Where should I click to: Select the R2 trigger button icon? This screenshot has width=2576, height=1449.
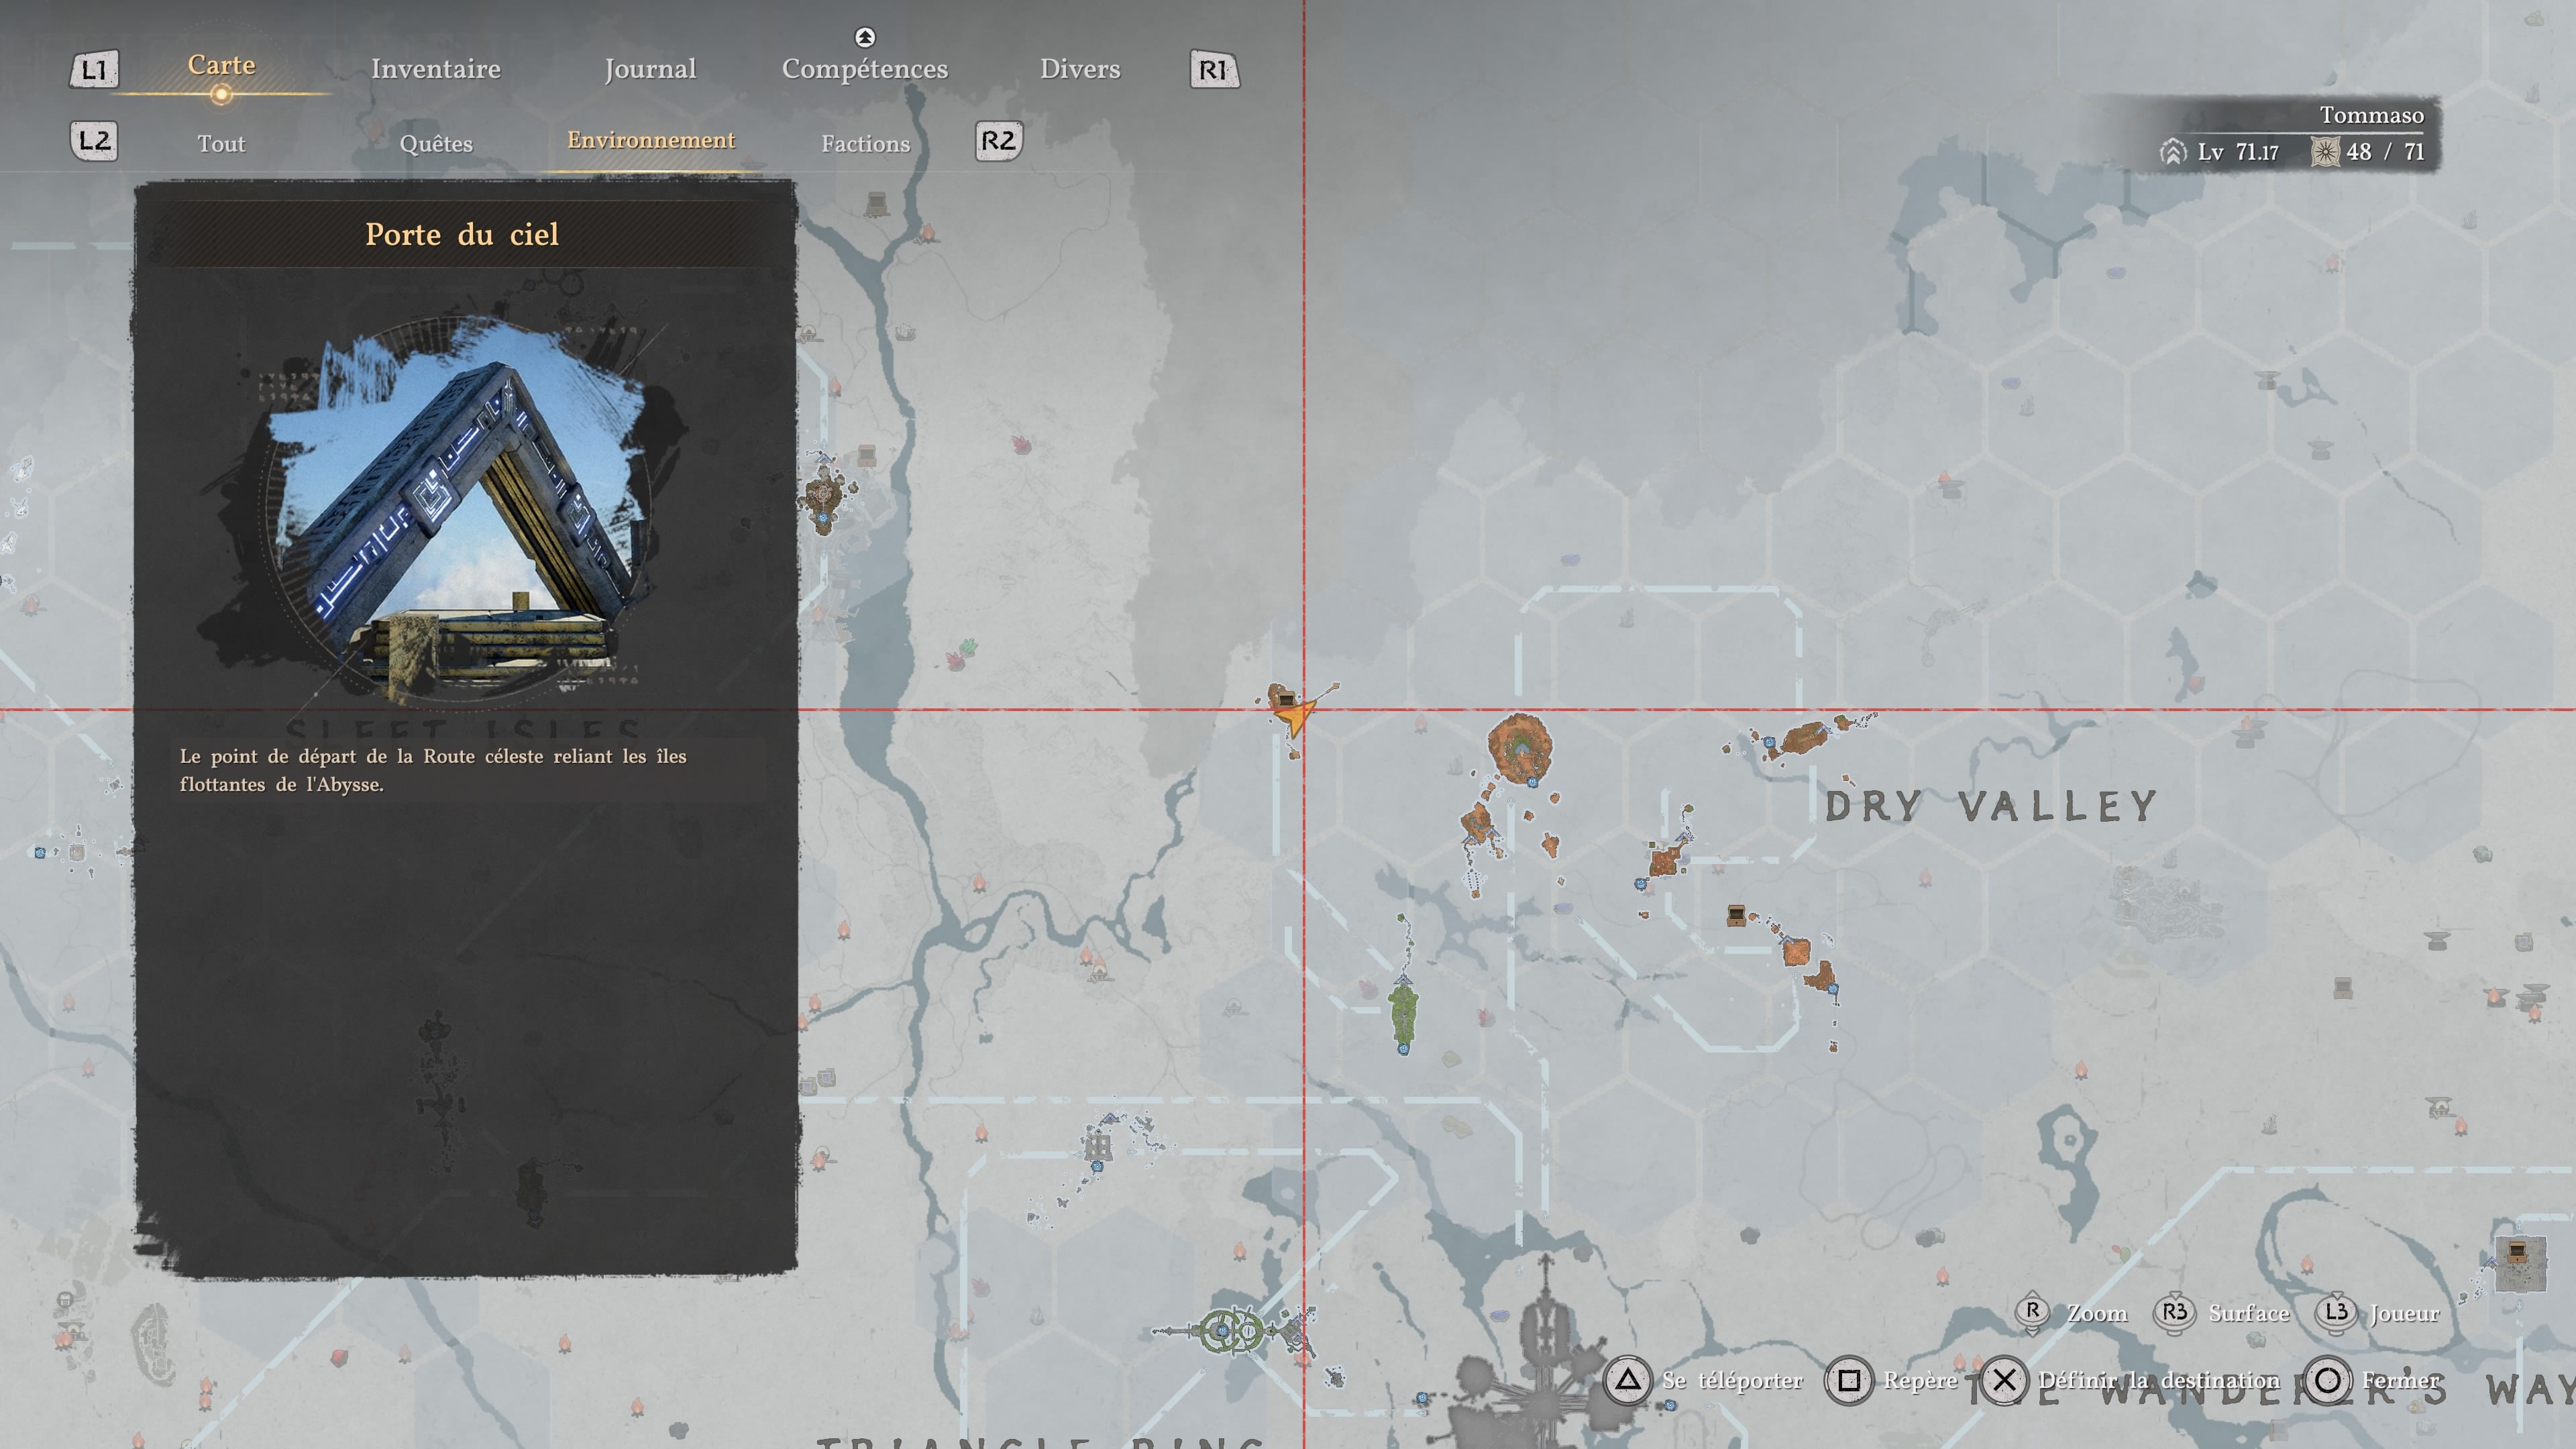[998, 141]
